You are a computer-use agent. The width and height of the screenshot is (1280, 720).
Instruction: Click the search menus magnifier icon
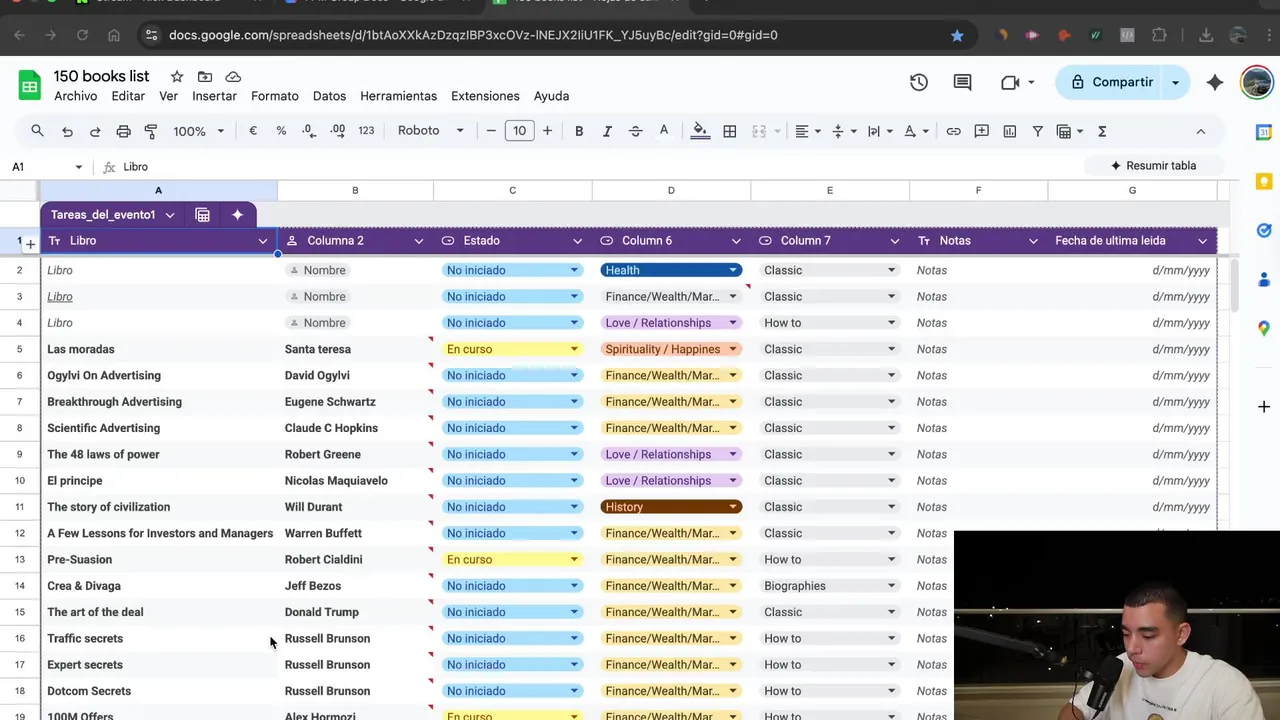(37, 131)
